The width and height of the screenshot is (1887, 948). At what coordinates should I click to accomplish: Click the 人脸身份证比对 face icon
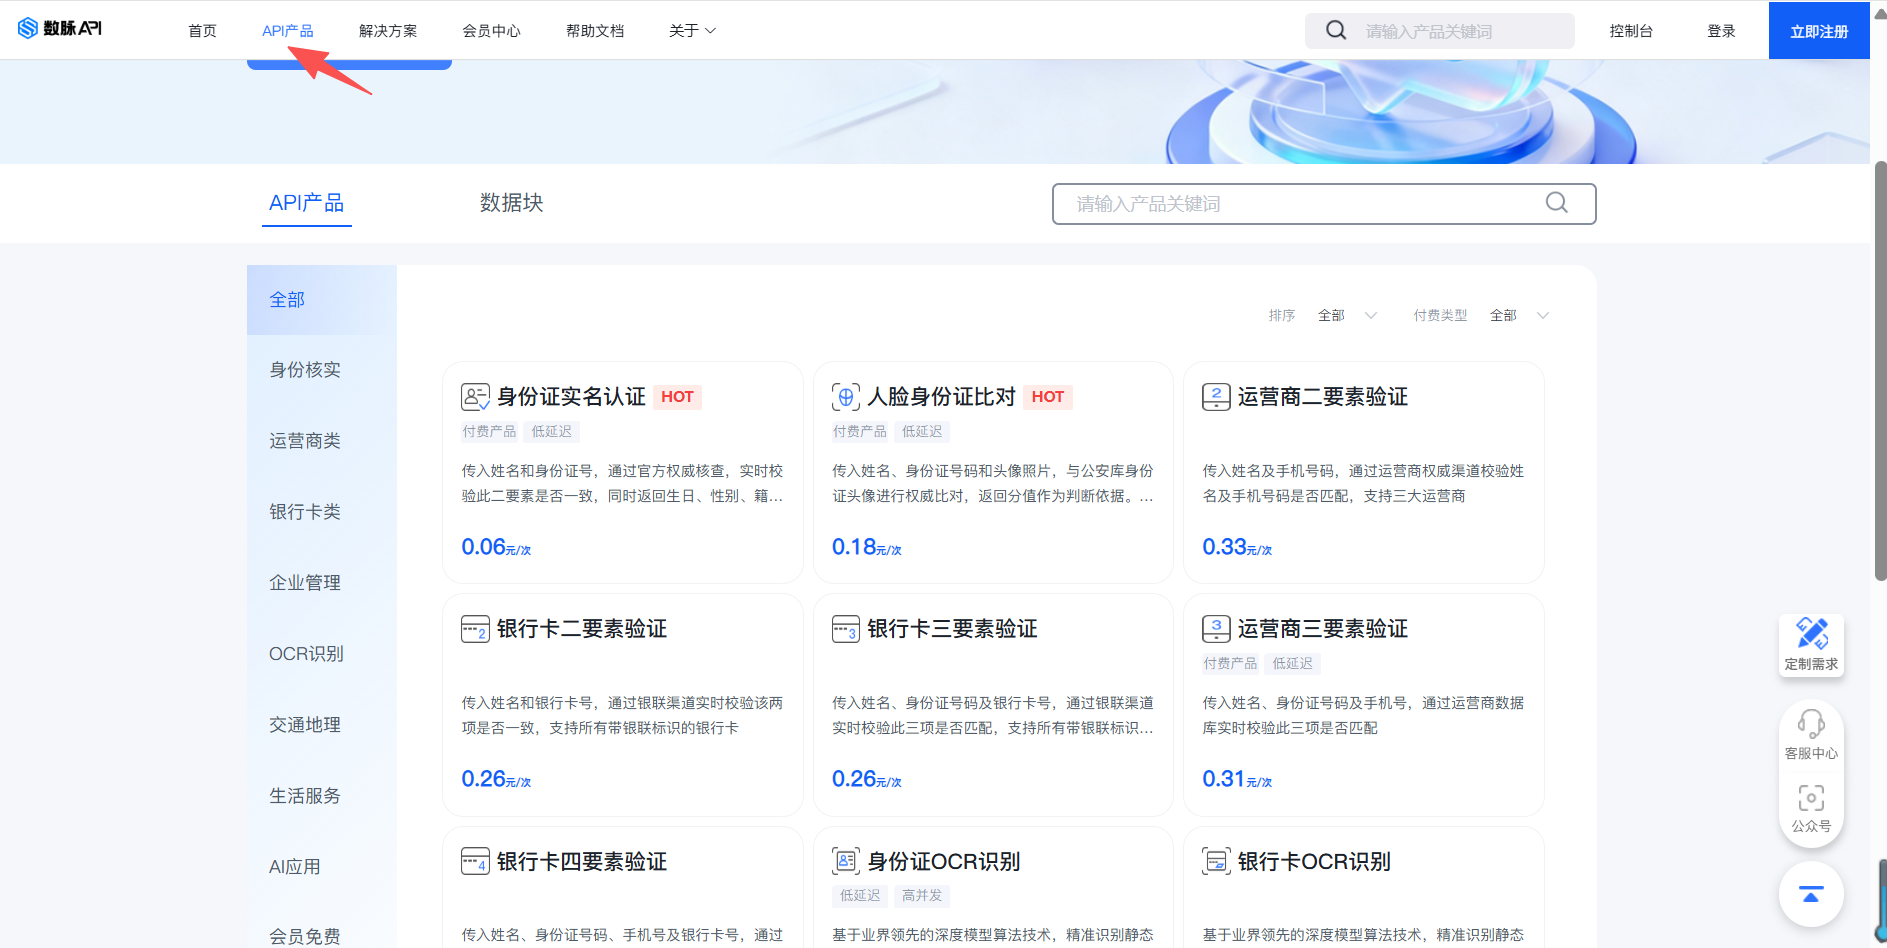846,397
